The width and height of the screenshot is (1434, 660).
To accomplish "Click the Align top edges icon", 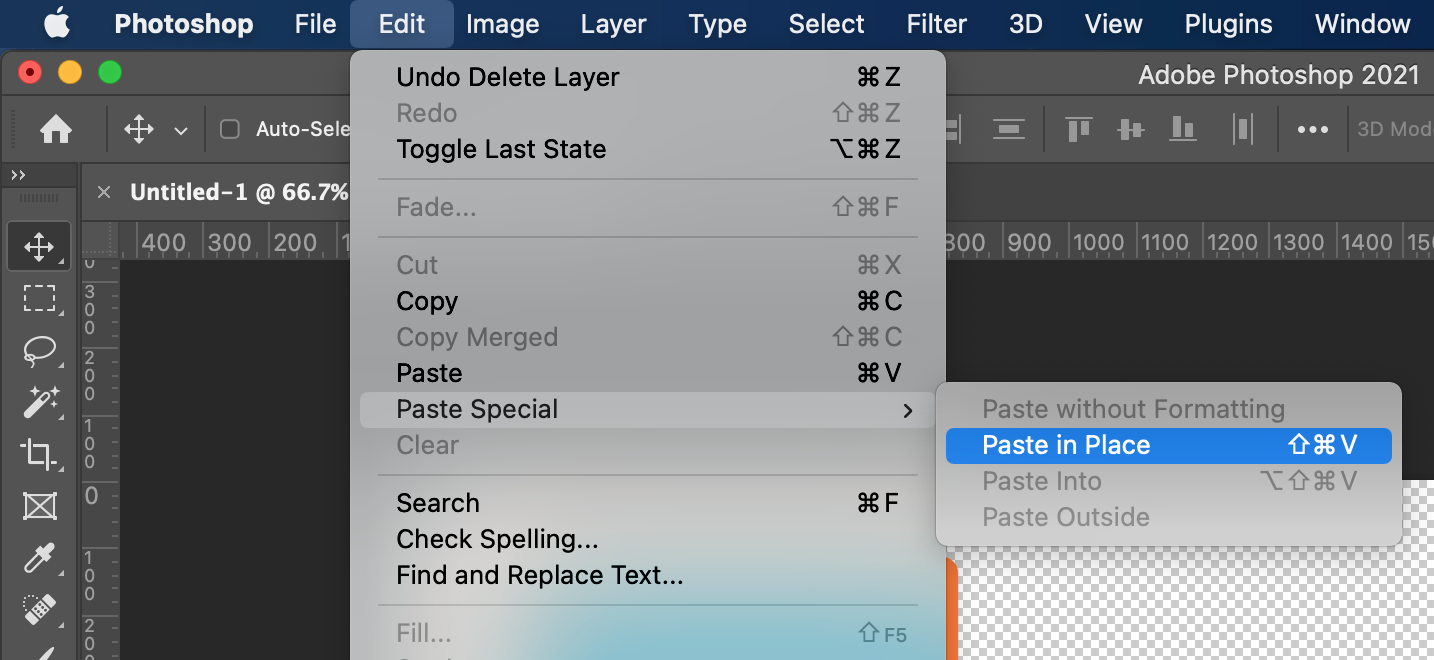I will point(1078,129).
